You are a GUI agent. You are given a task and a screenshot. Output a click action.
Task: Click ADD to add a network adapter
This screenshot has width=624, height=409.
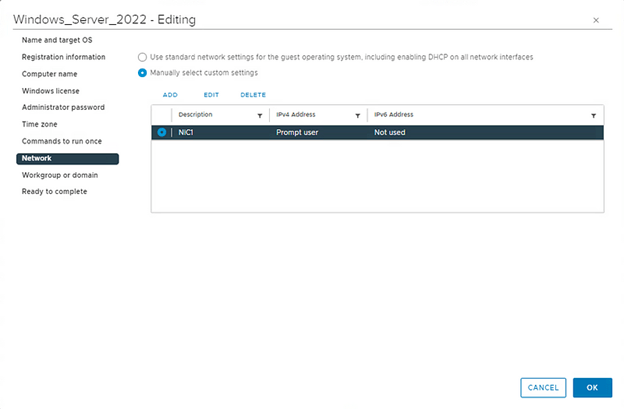click(170, 94)
